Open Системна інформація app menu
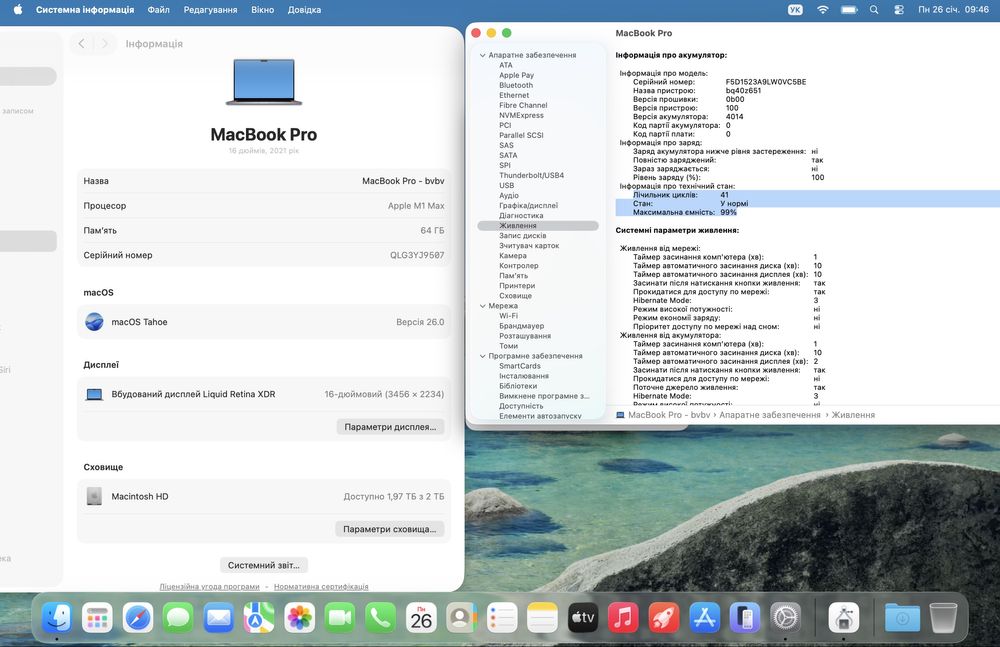Image resolution: width=1000 pixels, height=647 pixels. point(85,10)
